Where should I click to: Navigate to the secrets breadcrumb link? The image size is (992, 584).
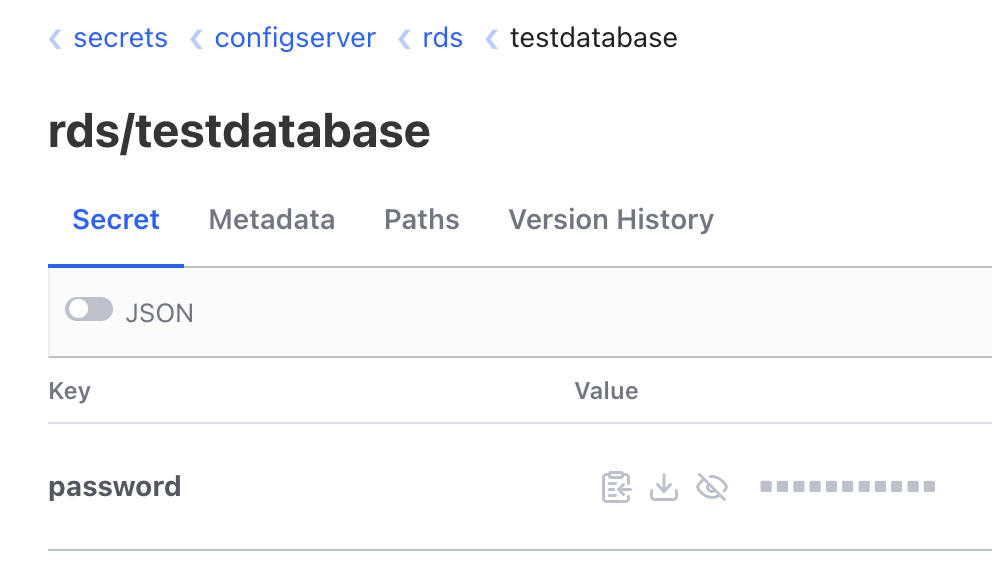[x=120, y=38]
